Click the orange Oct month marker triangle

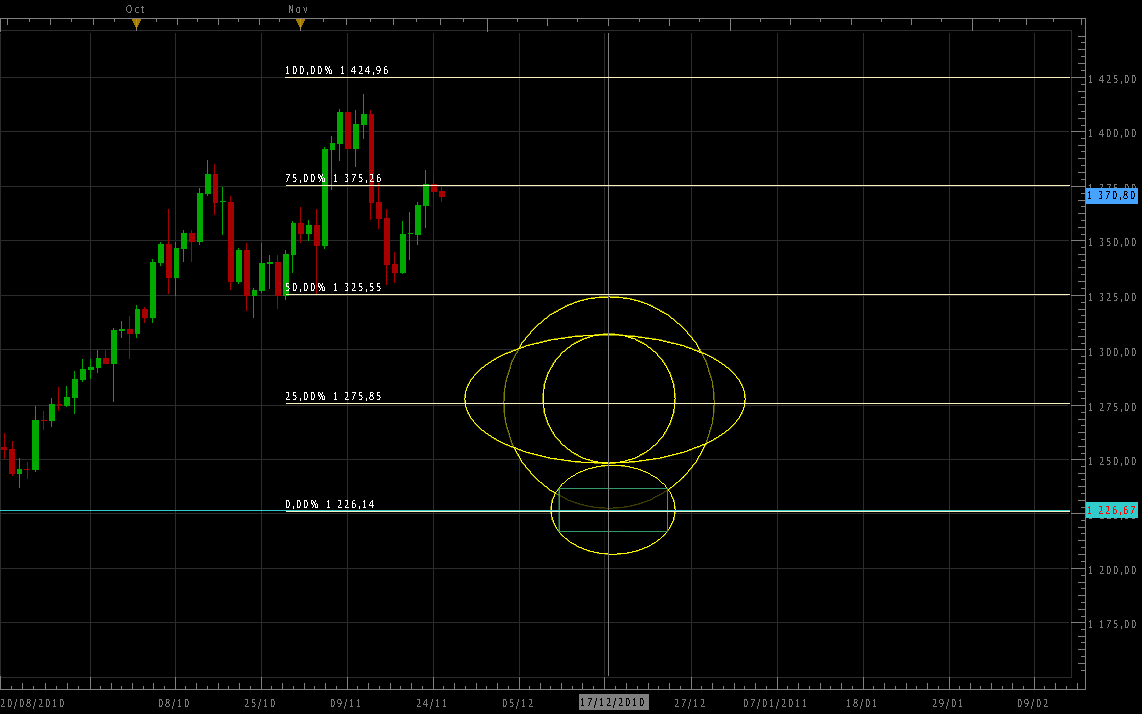coord(136,24)
